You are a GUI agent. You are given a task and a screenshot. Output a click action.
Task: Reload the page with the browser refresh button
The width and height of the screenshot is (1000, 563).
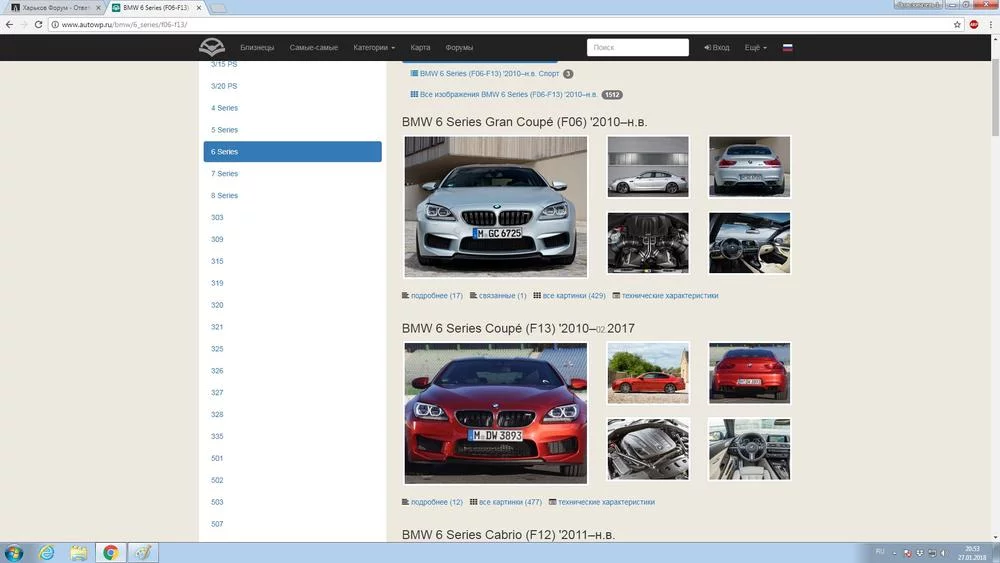39,24
